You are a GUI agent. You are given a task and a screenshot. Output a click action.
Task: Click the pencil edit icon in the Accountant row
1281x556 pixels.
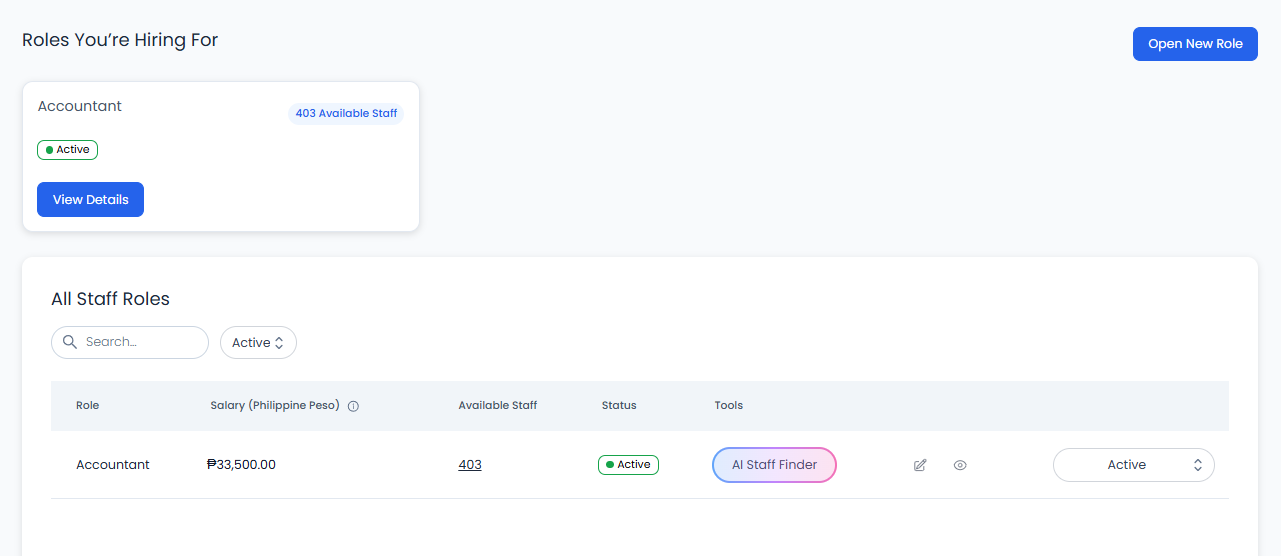[920, 465]
